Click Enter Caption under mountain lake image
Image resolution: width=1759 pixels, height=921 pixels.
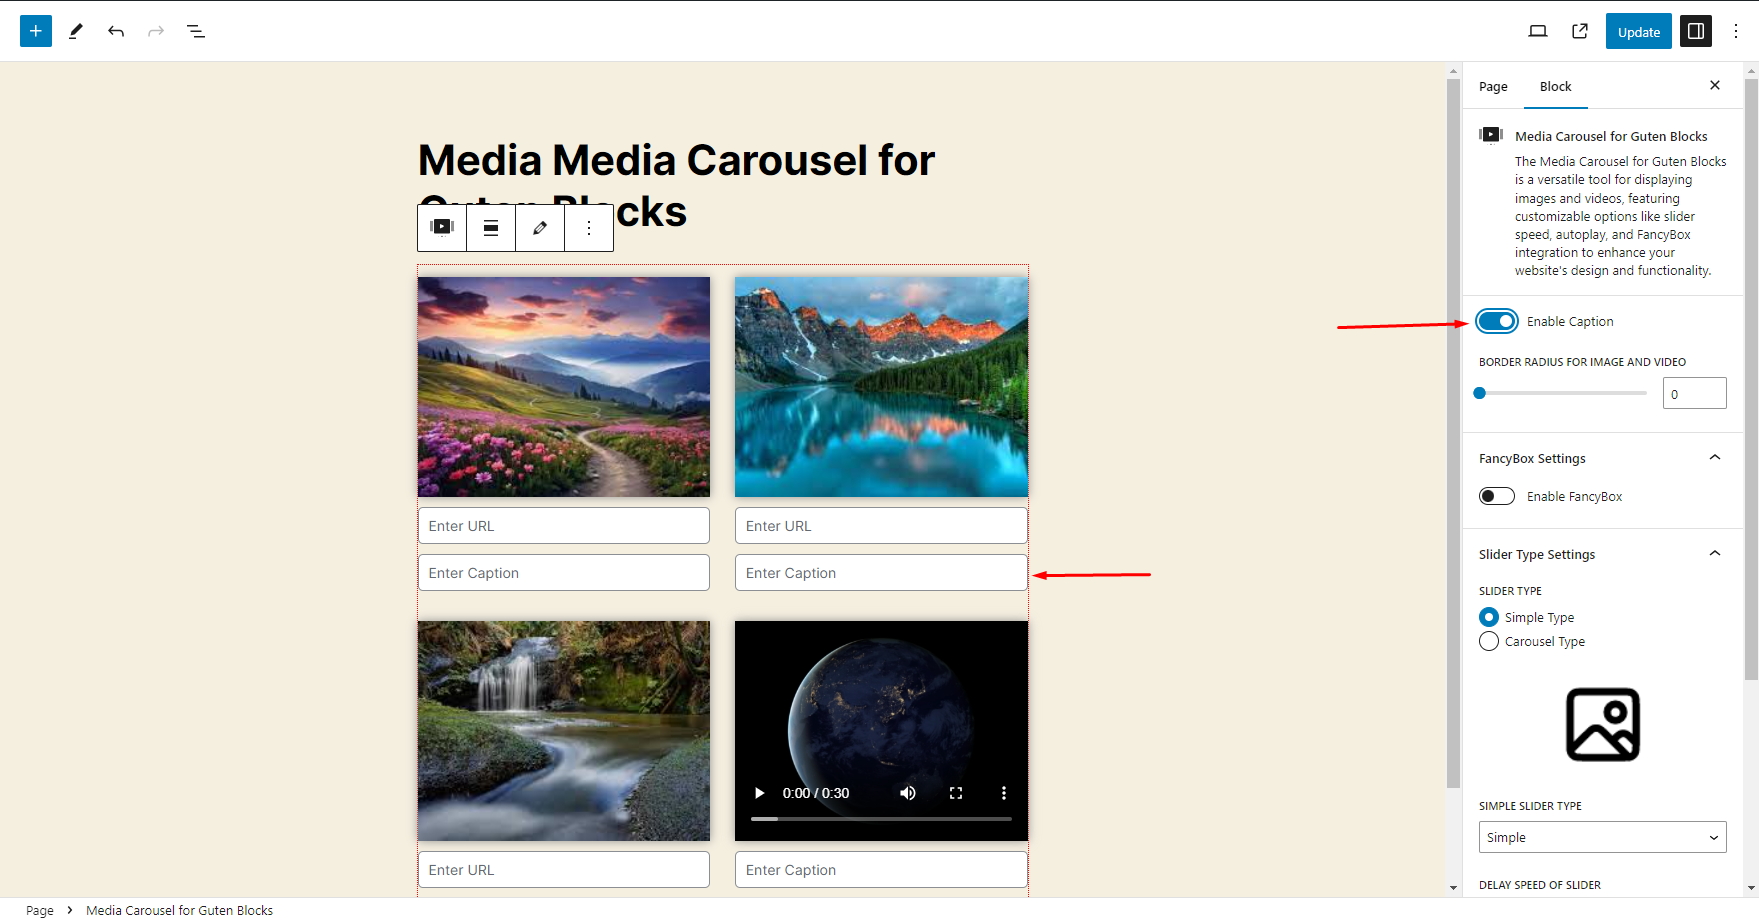tap(881, 573)
